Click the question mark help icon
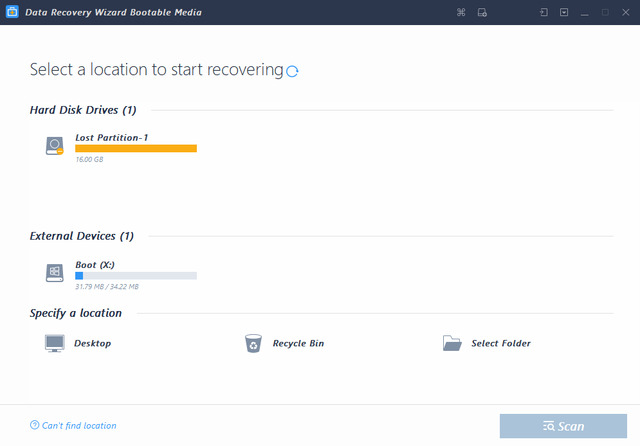The image size is (640, 446). tap(35, 425)
